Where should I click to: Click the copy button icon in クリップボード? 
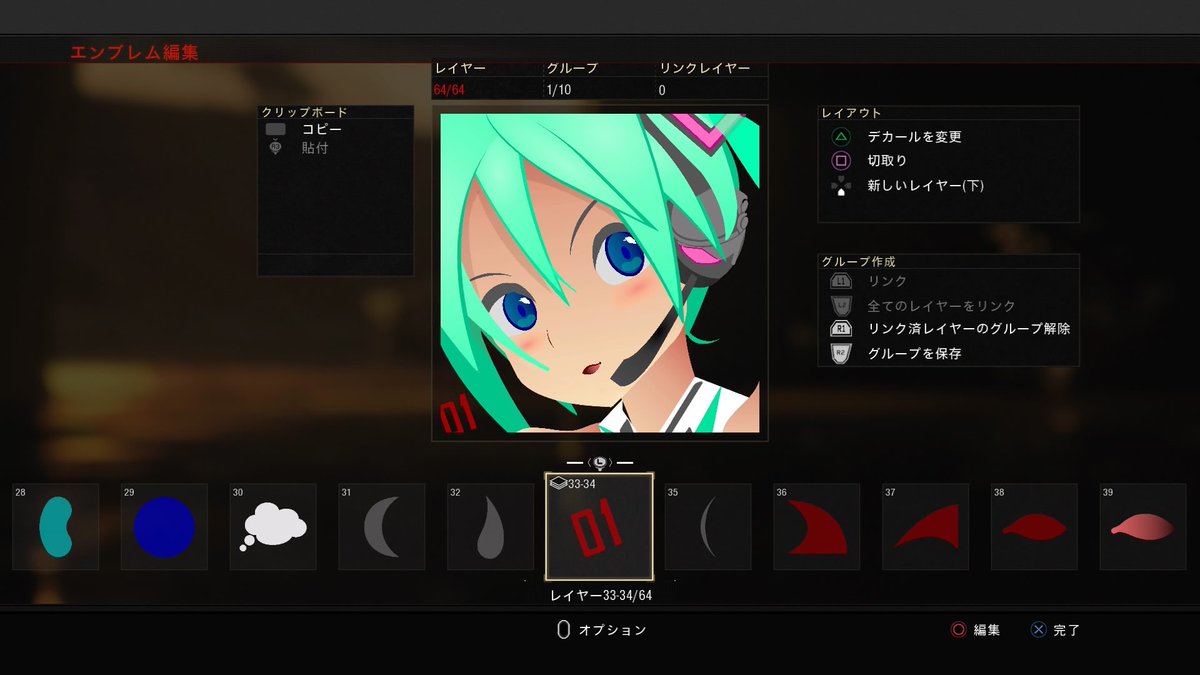276,129
